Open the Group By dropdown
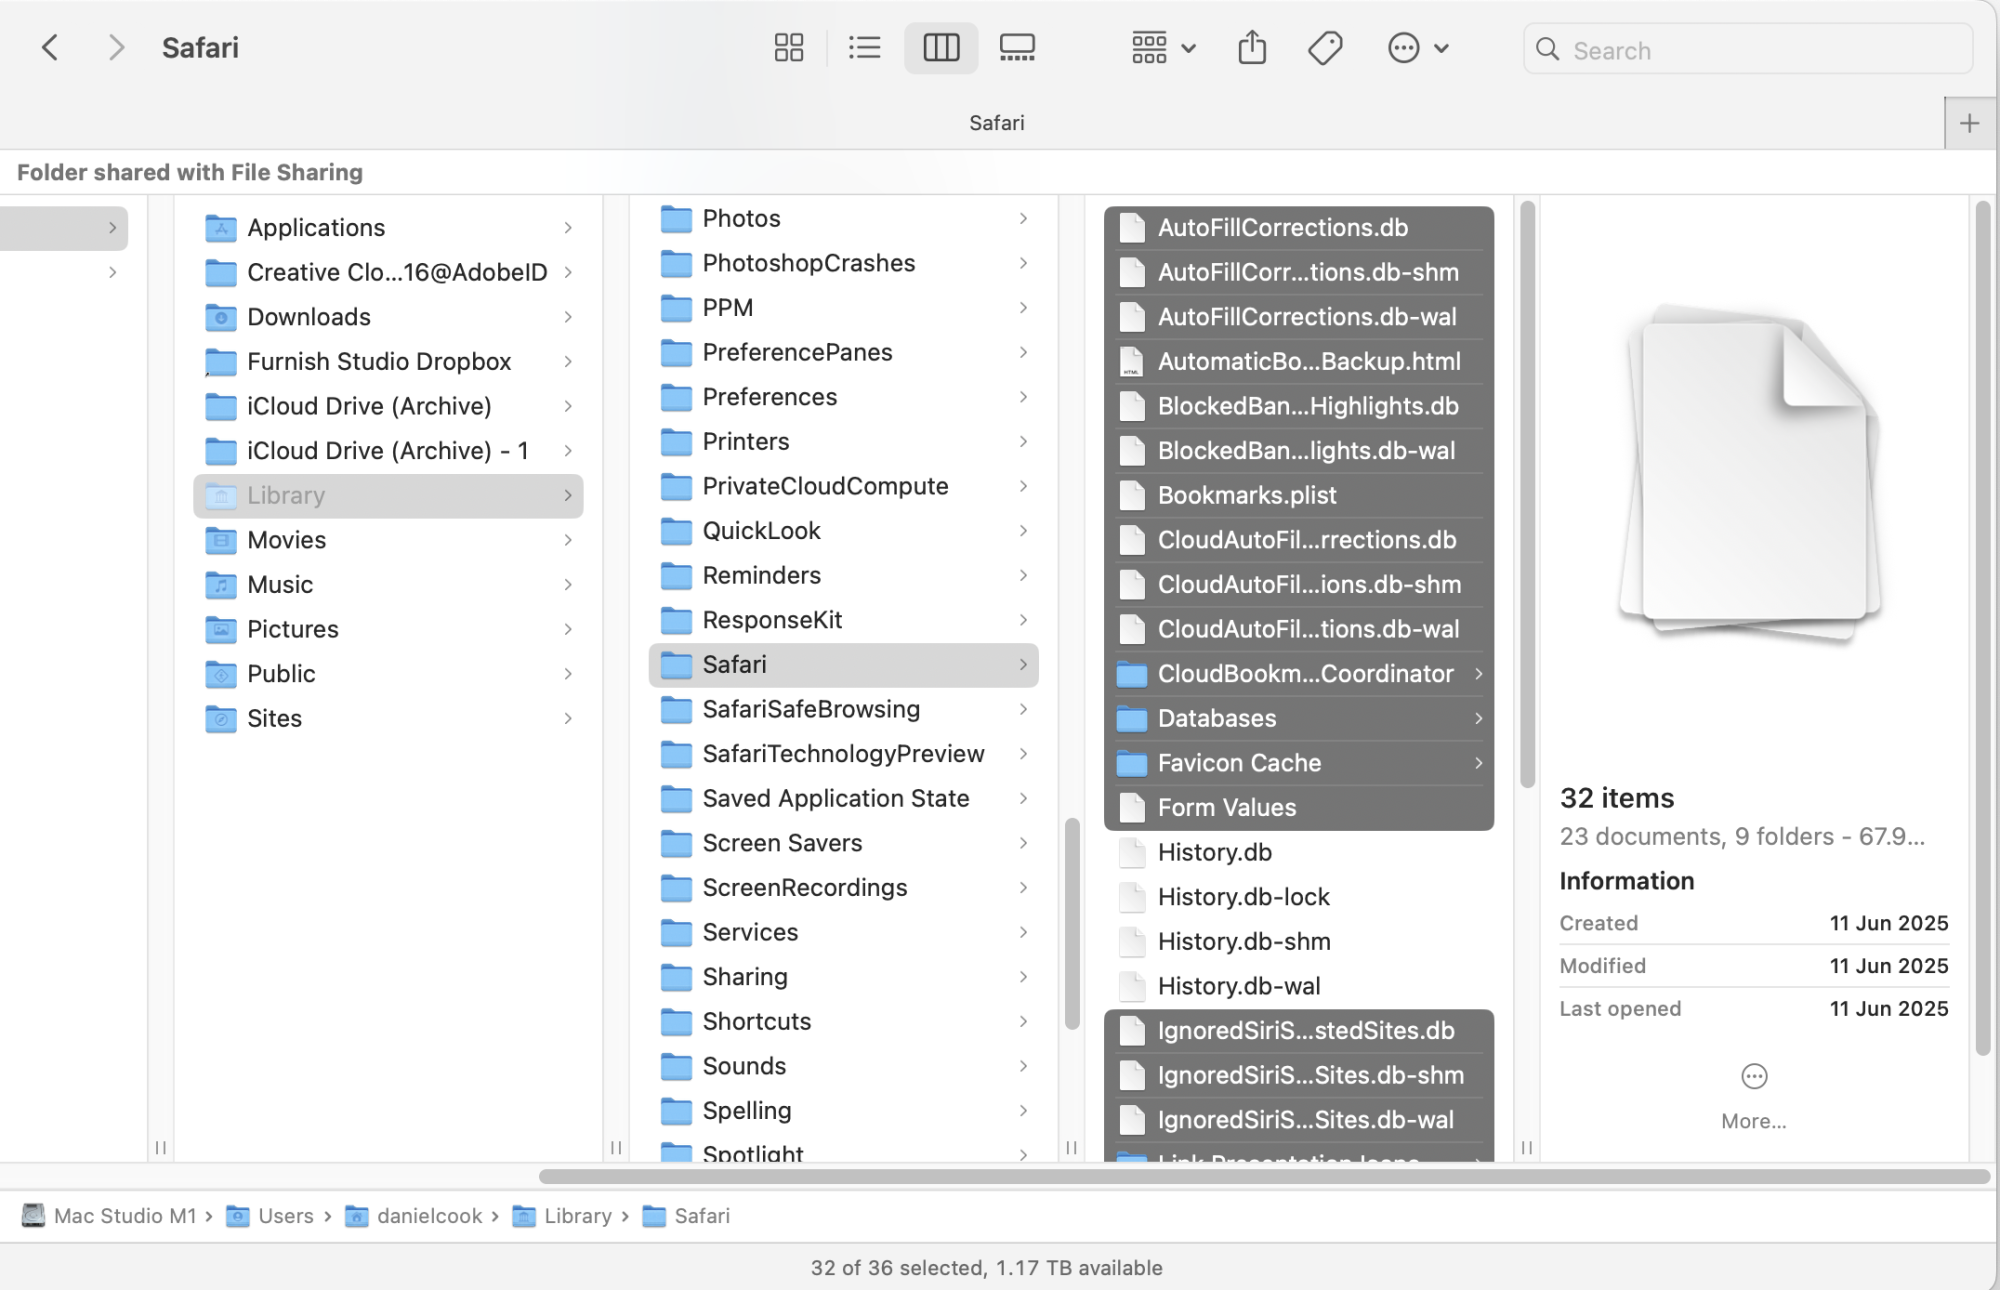 (x=1163, y=48)
